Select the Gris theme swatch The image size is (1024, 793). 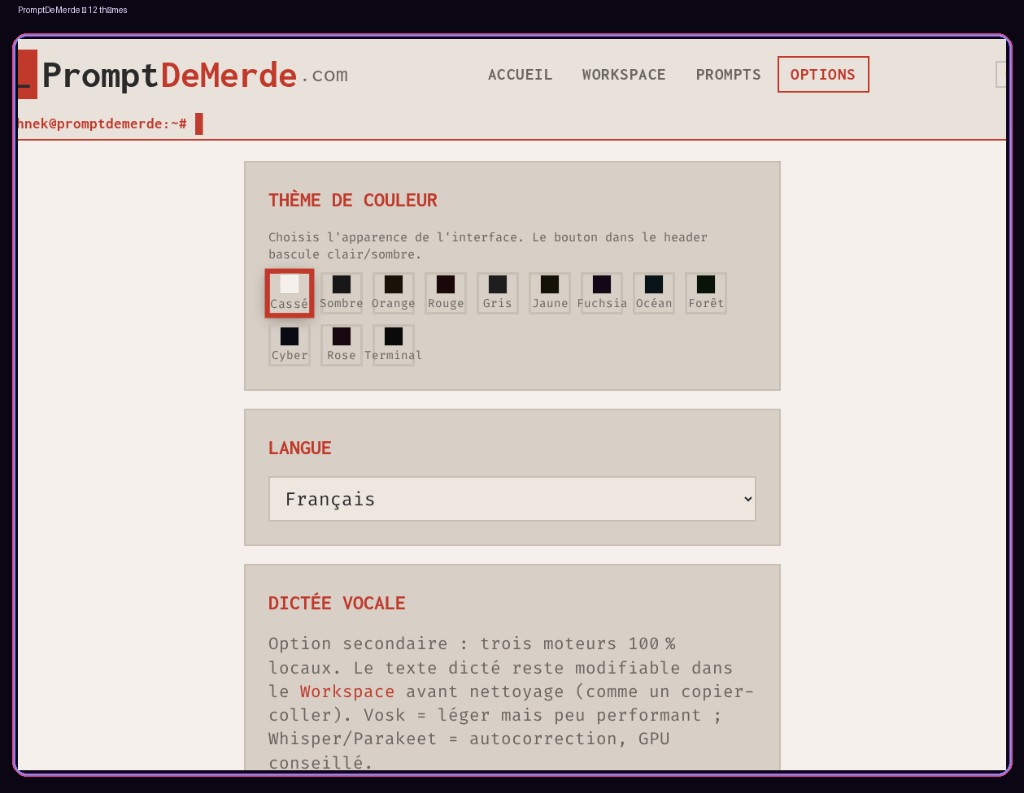(498, 293)
